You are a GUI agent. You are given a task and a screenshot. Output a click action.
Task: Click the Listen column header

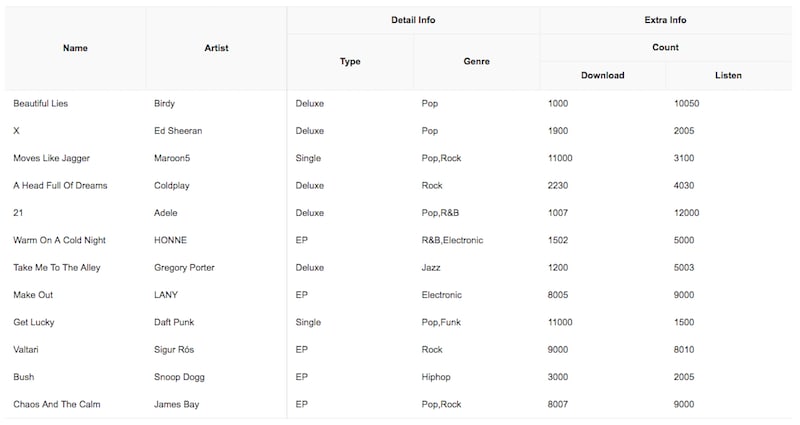click(728, 75)
